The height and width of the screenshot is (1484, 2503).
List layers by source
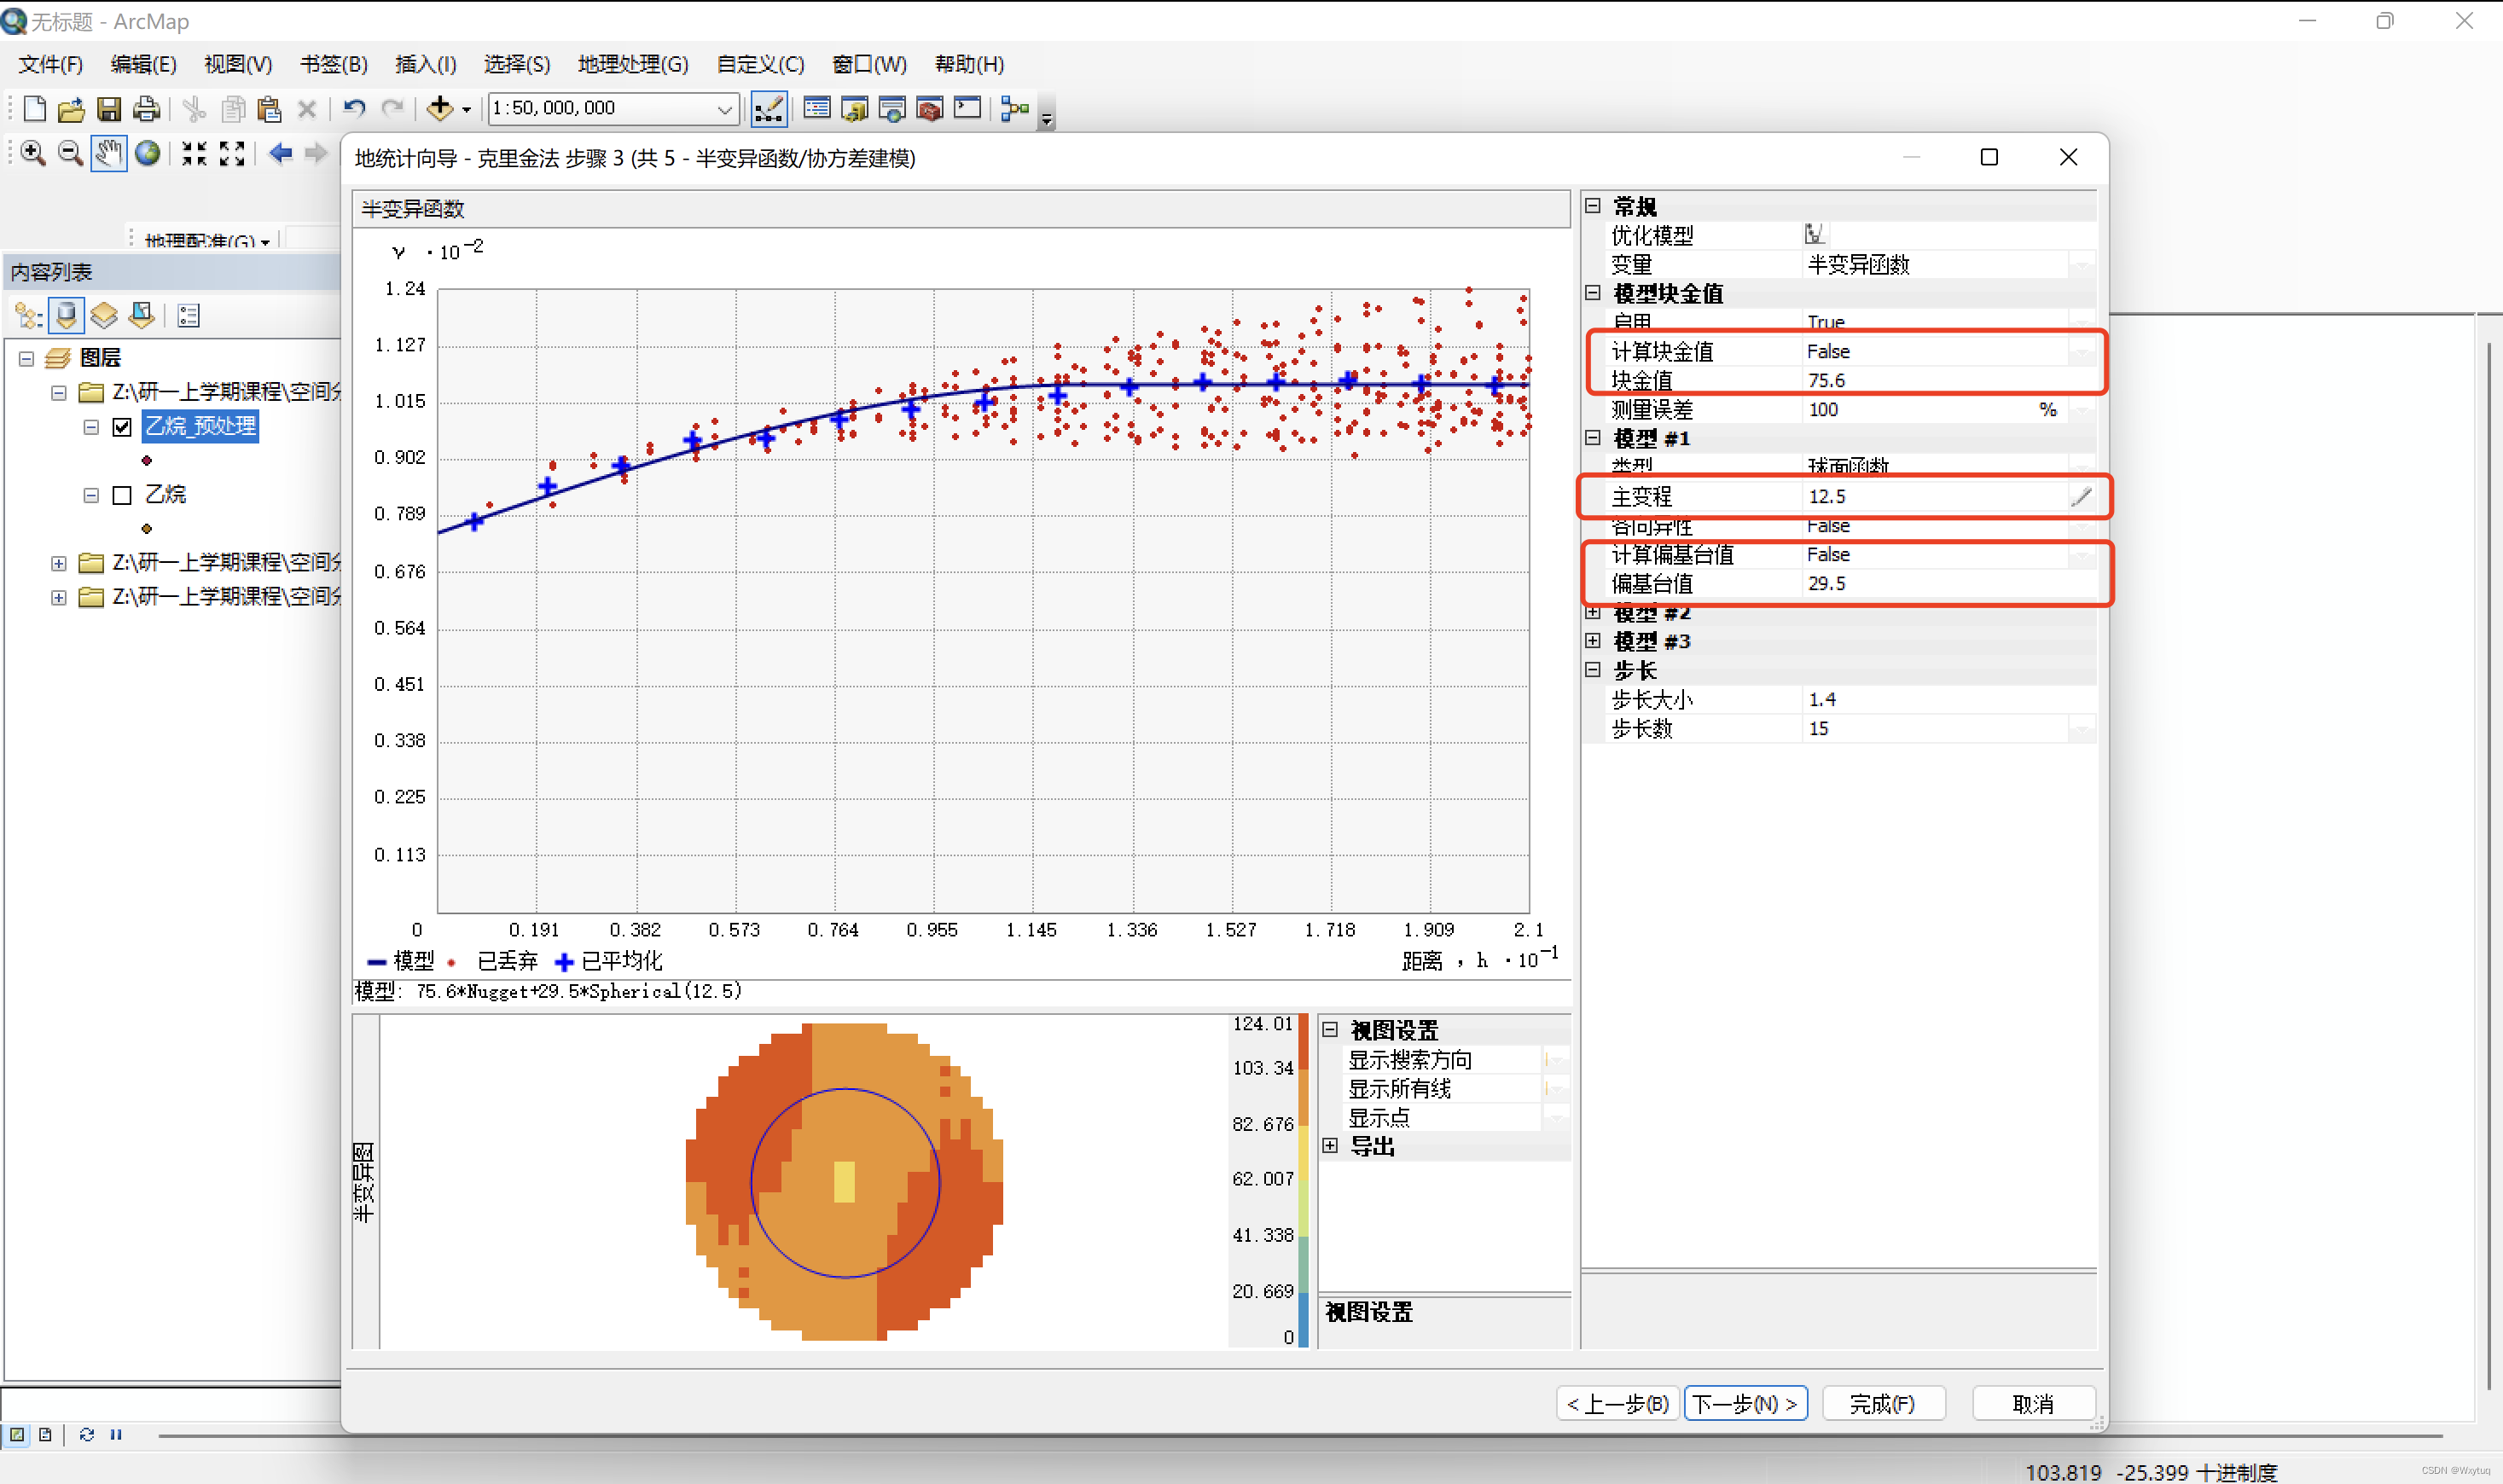[66, 316]
